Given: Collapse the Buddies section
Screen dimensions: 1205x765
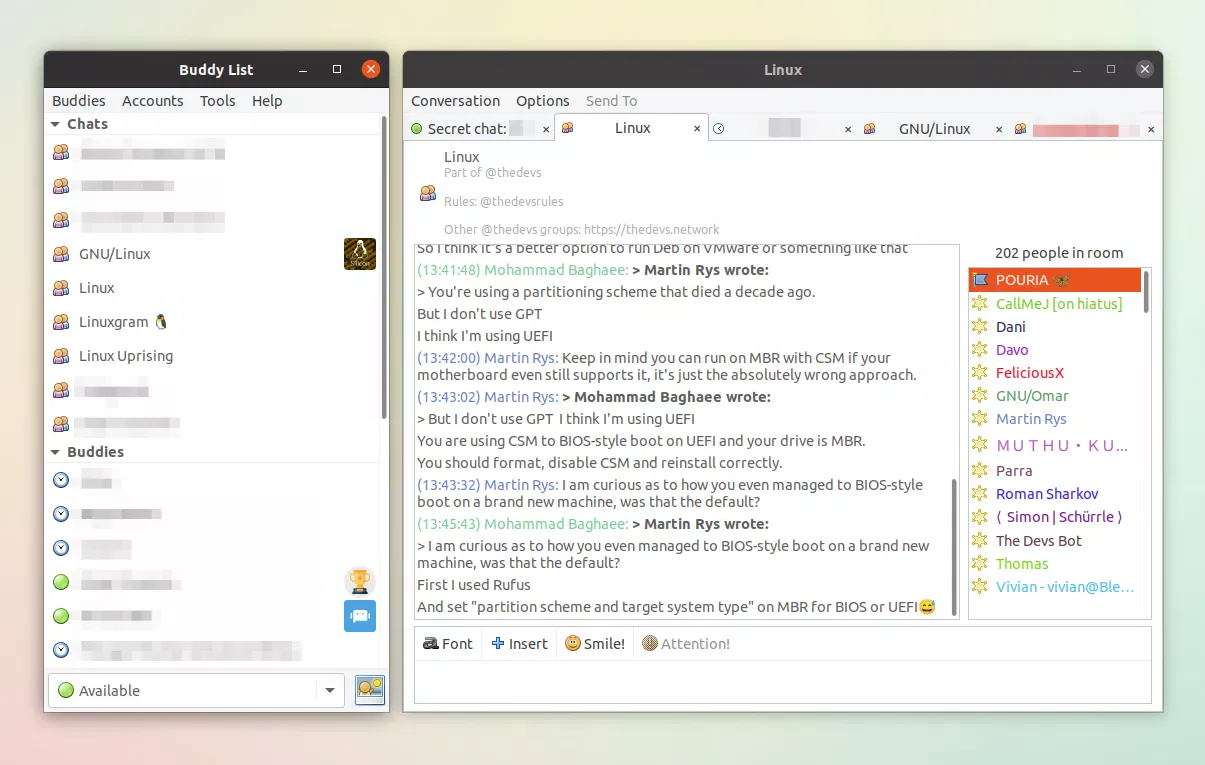Looking at the screenshot, I should (57, 451).
